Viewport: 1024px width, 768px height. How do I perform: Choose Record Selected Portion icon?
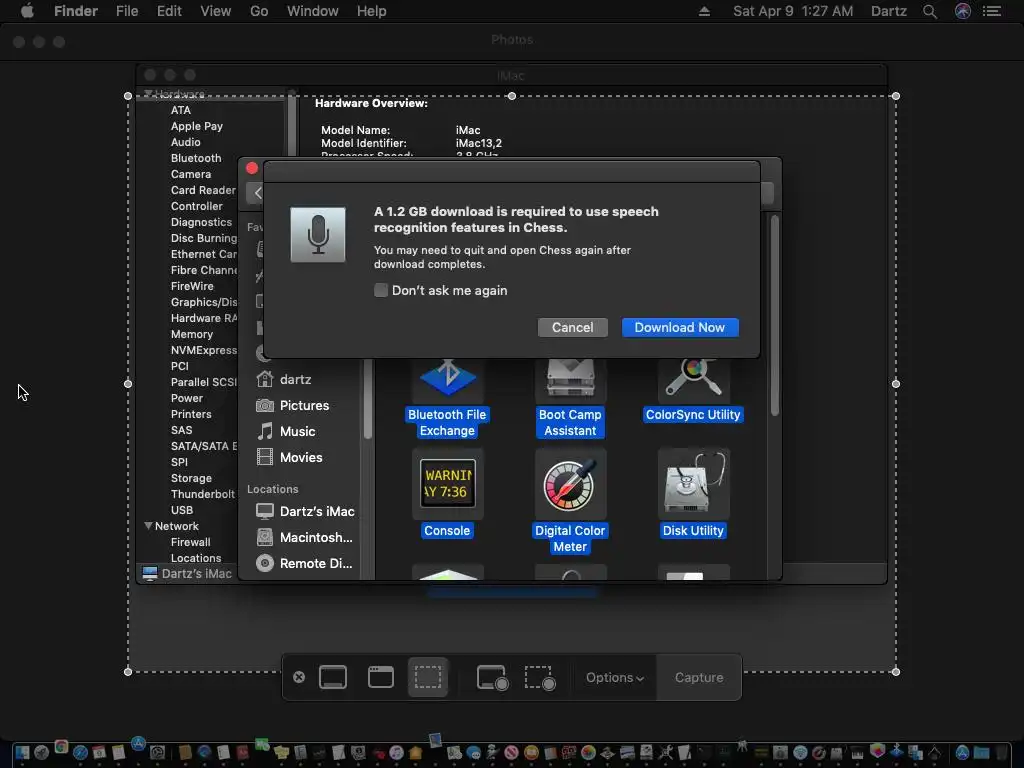click(x=540, y=678)
